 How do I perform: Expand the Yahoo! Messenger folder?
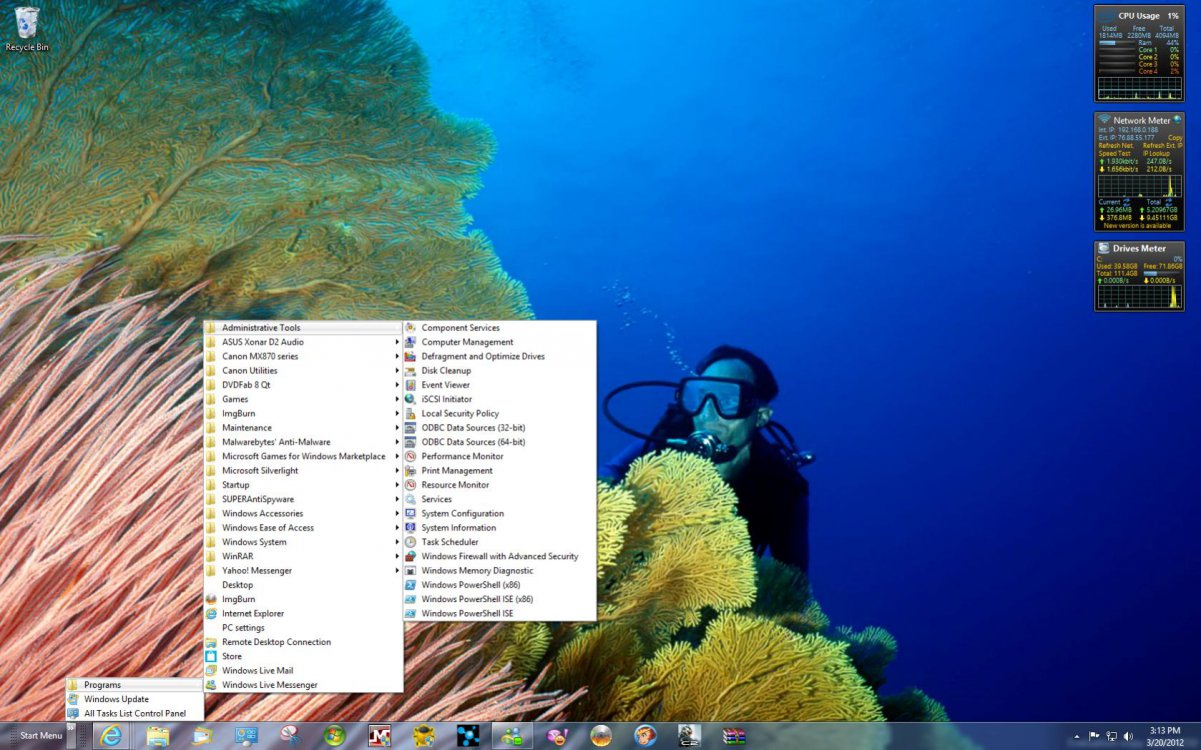[303, 571]
